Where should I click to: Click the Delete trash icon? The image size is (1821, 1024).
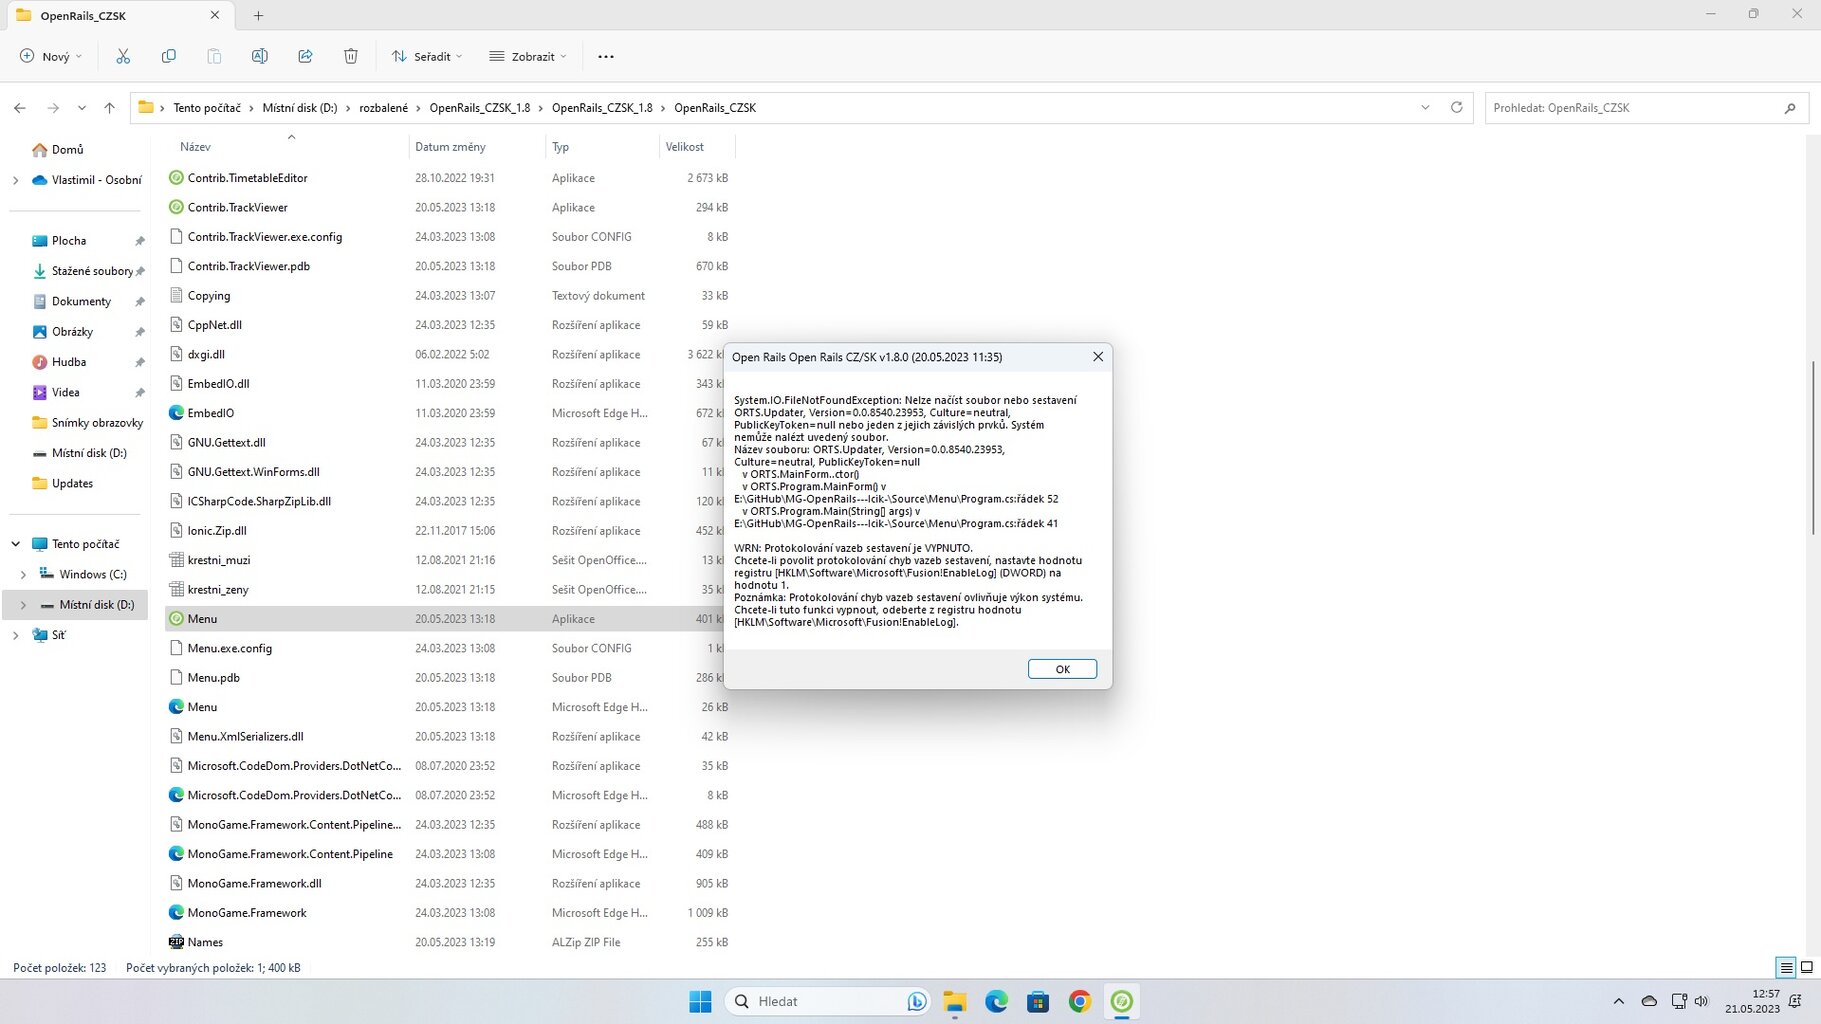click(x=350, y=56)
